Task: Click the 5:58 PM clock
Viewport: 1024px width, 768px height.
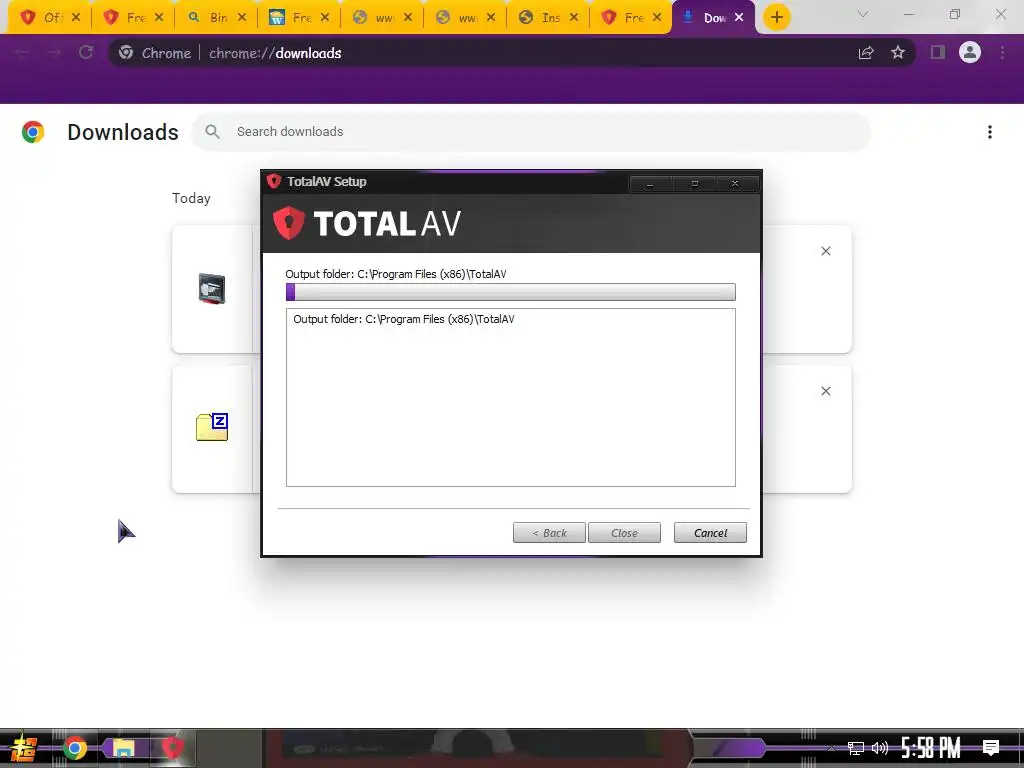Action: tap(931, 748)
